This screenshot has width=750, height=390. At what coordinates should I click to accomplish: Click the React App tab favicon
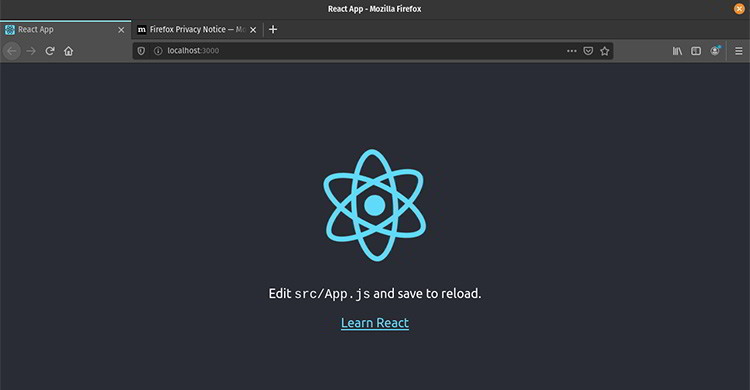pyautogui.click(x=10, y=30)
